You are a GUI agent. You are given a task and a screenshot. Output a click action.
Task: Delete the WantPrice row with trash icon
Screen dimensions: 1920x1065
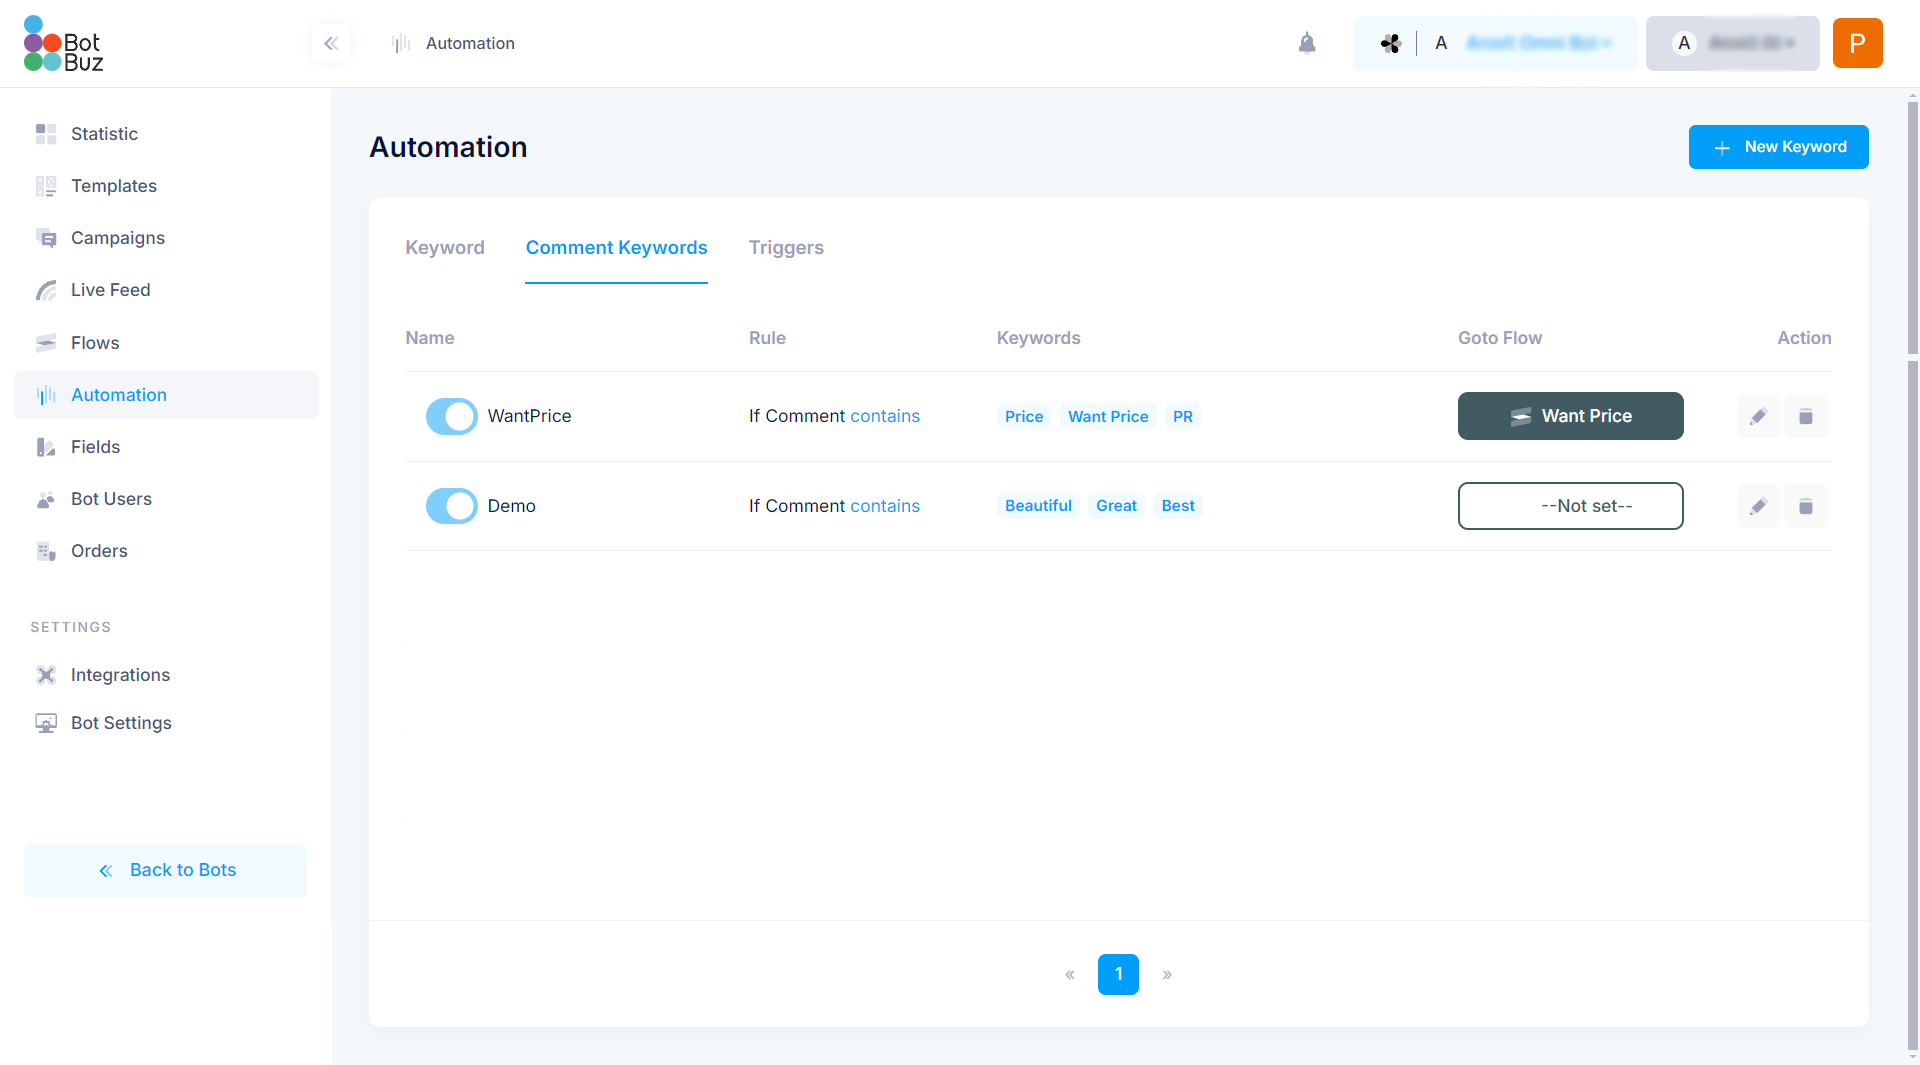[x=1806, y=416]
